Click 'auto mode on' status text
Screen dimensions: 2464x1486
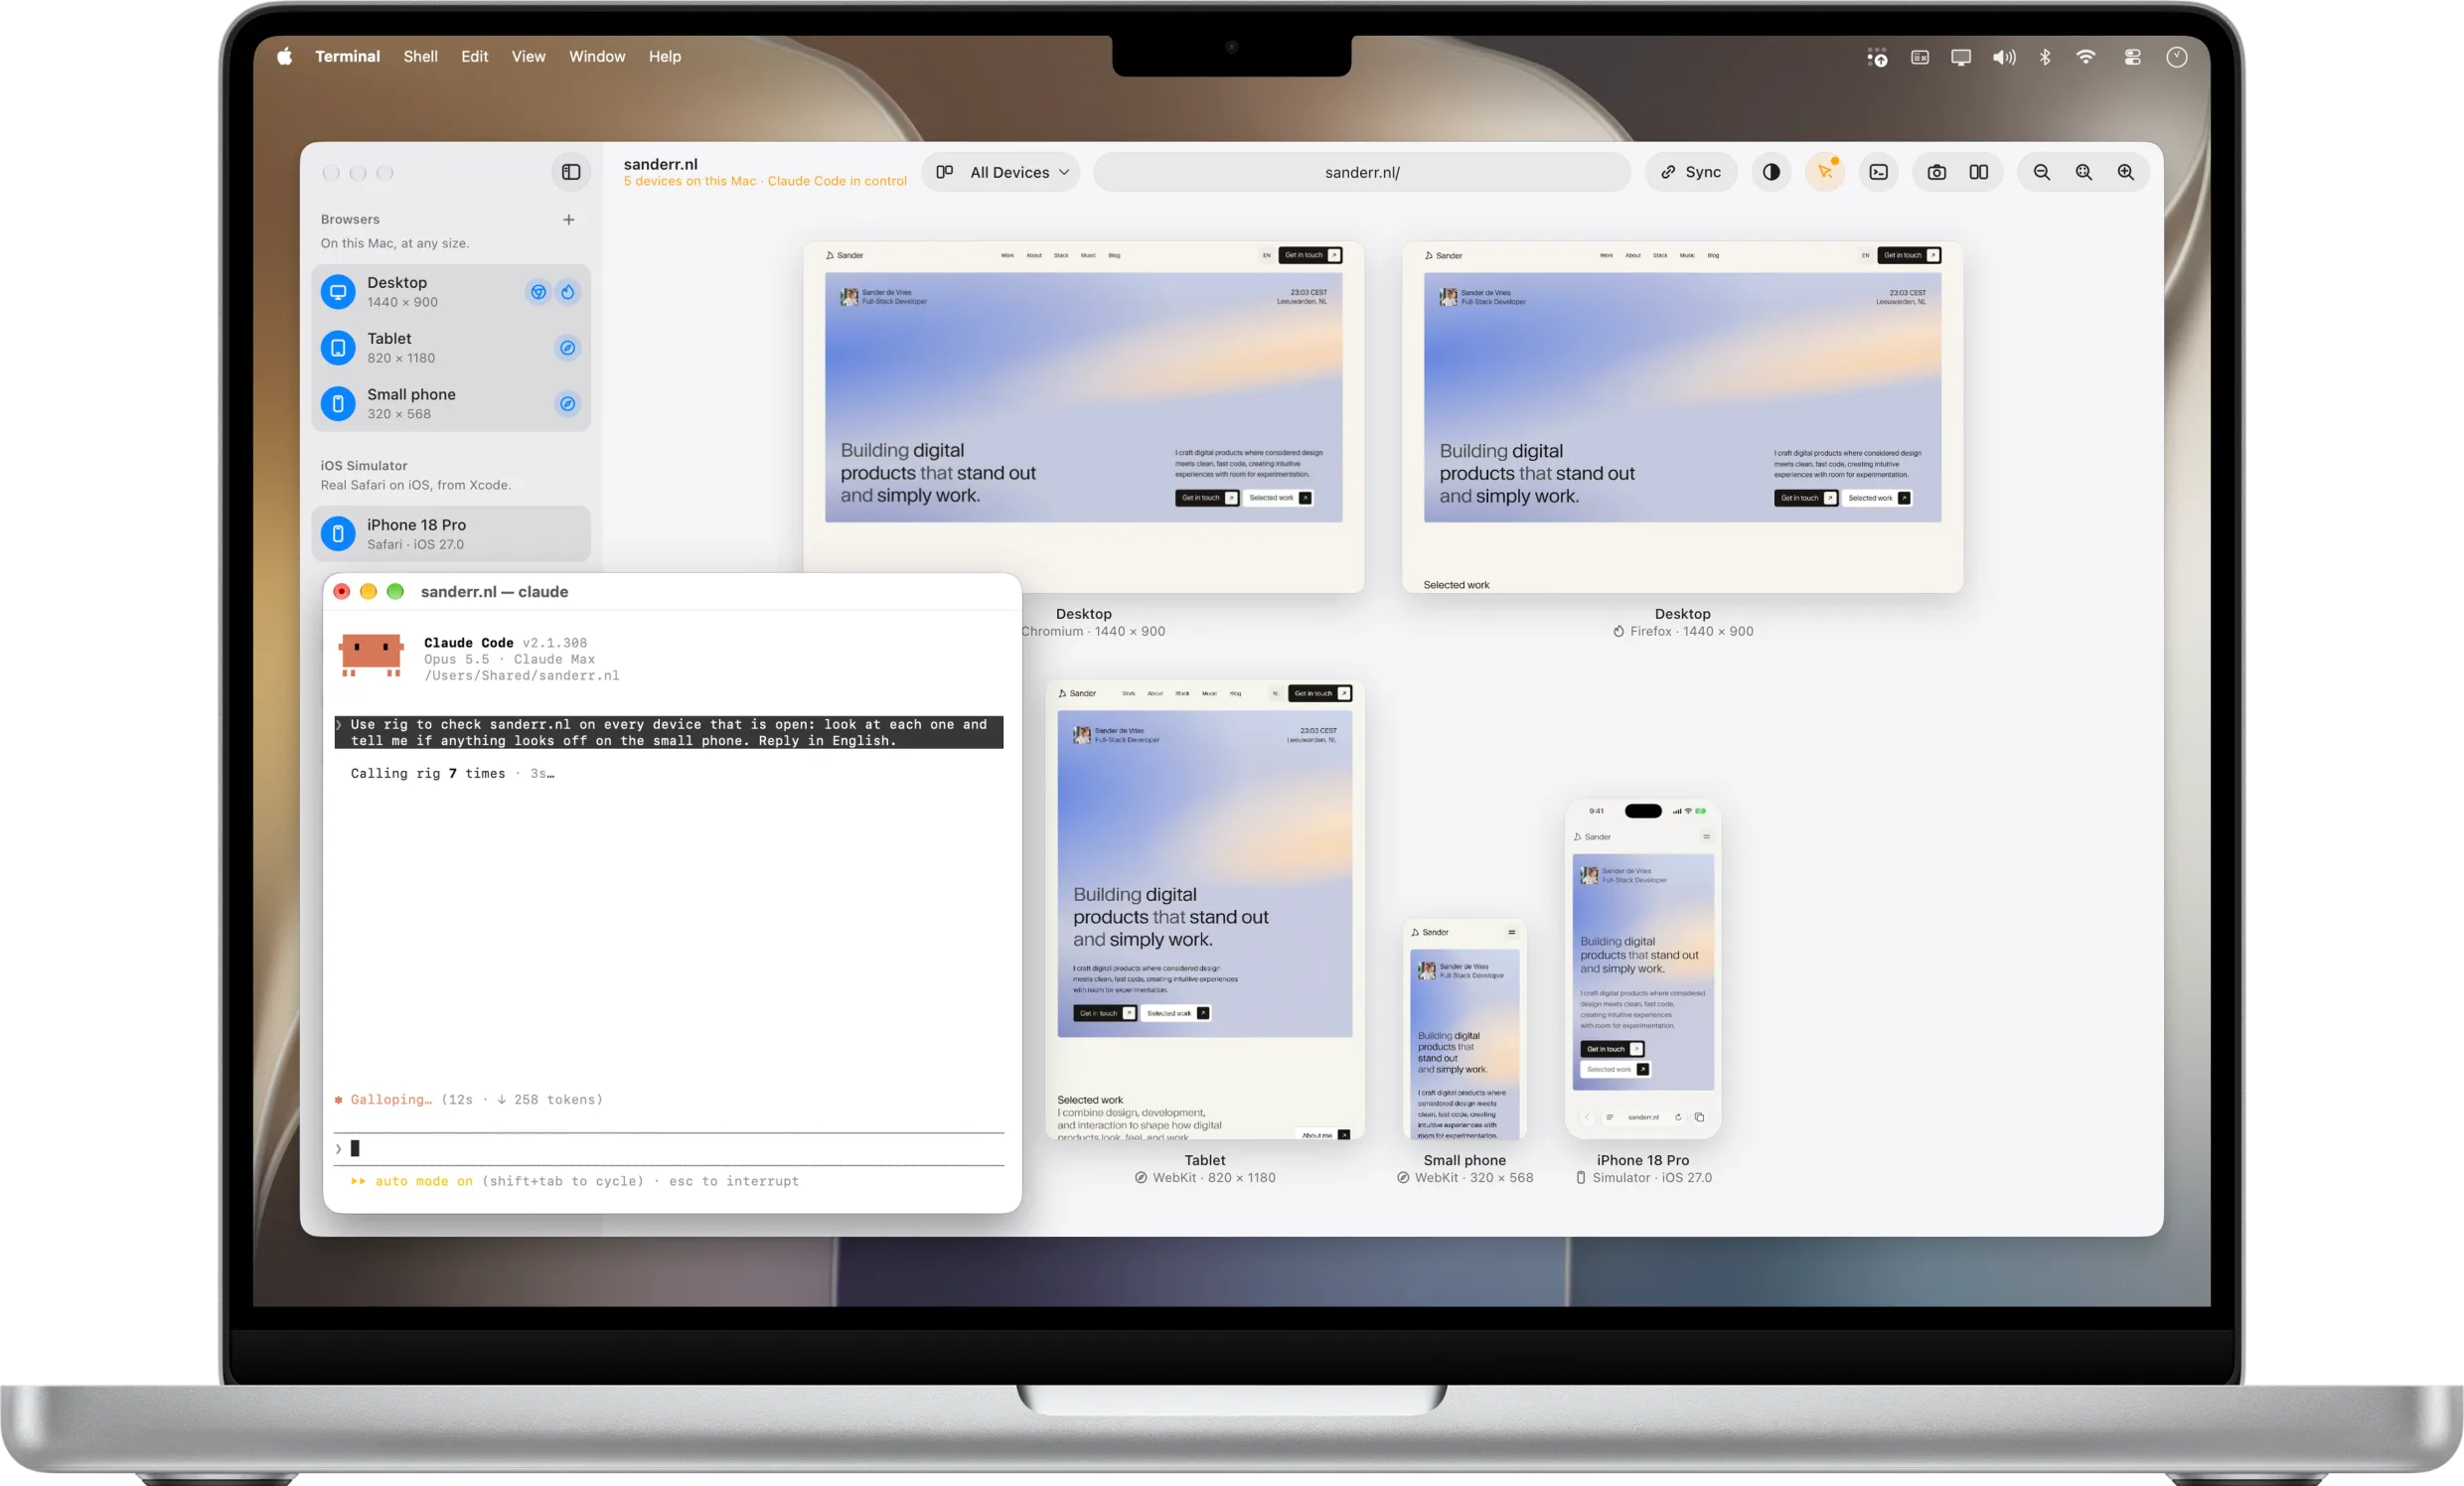(x=424, y=1181)
